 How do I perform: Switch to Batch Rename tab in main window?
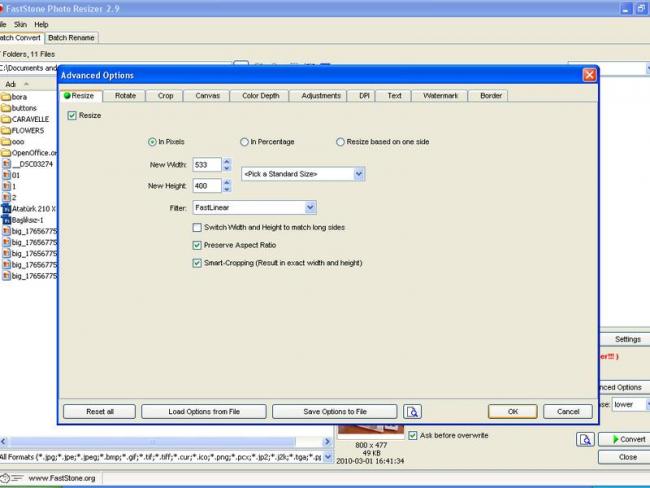pos(71,38)
